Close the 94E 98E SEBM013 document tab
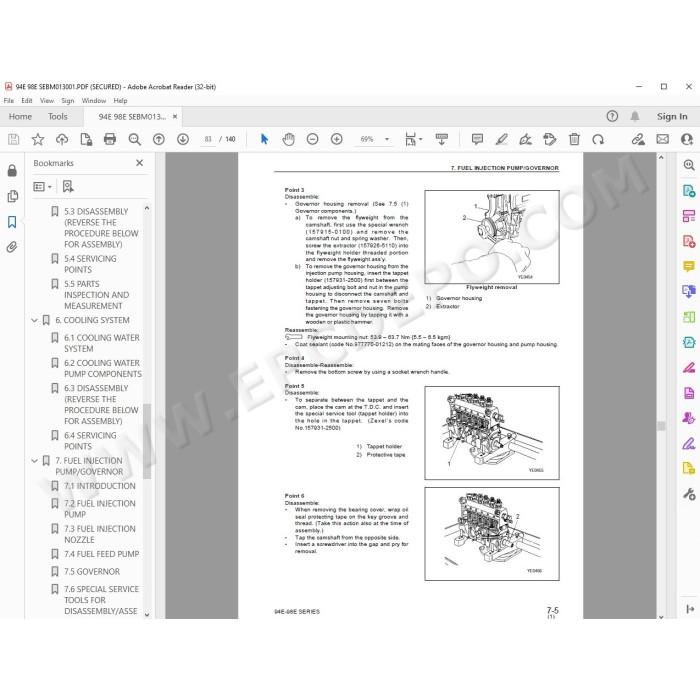 pyautogui.click(x=175, y=117)
